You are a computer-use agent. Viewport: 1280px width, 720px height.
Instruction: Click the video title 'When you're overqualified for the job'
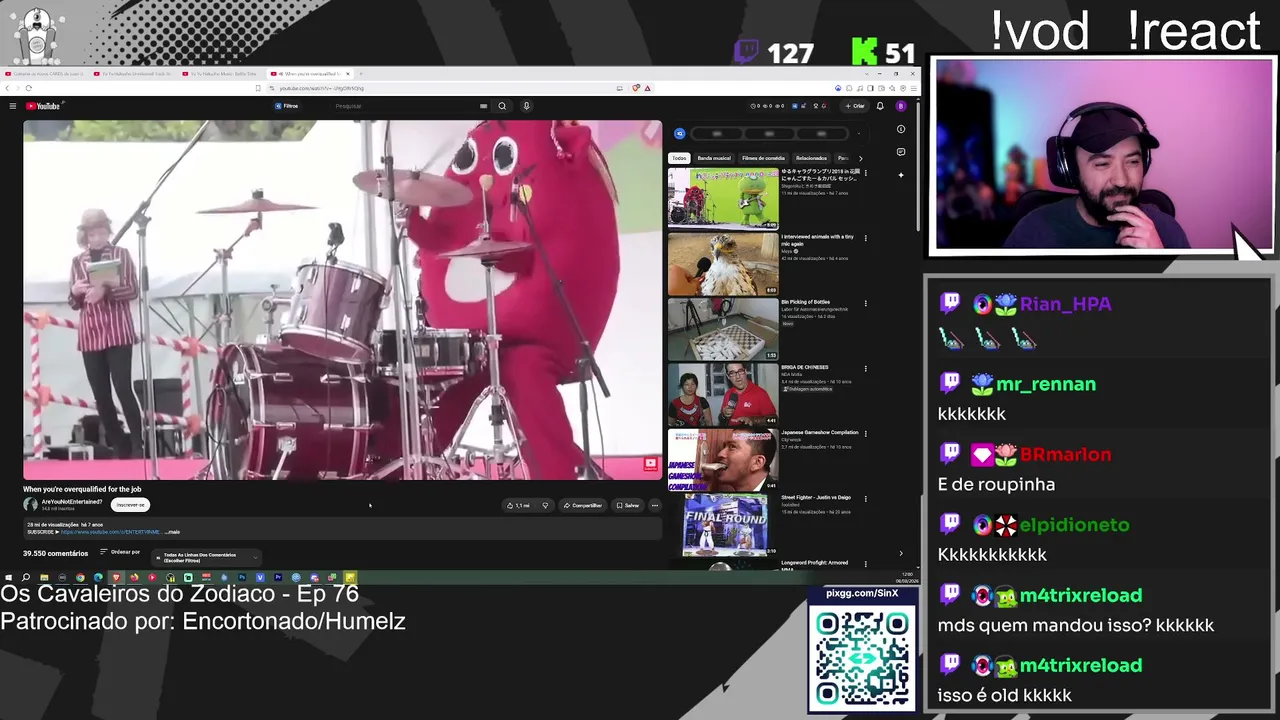pos(82,489)
